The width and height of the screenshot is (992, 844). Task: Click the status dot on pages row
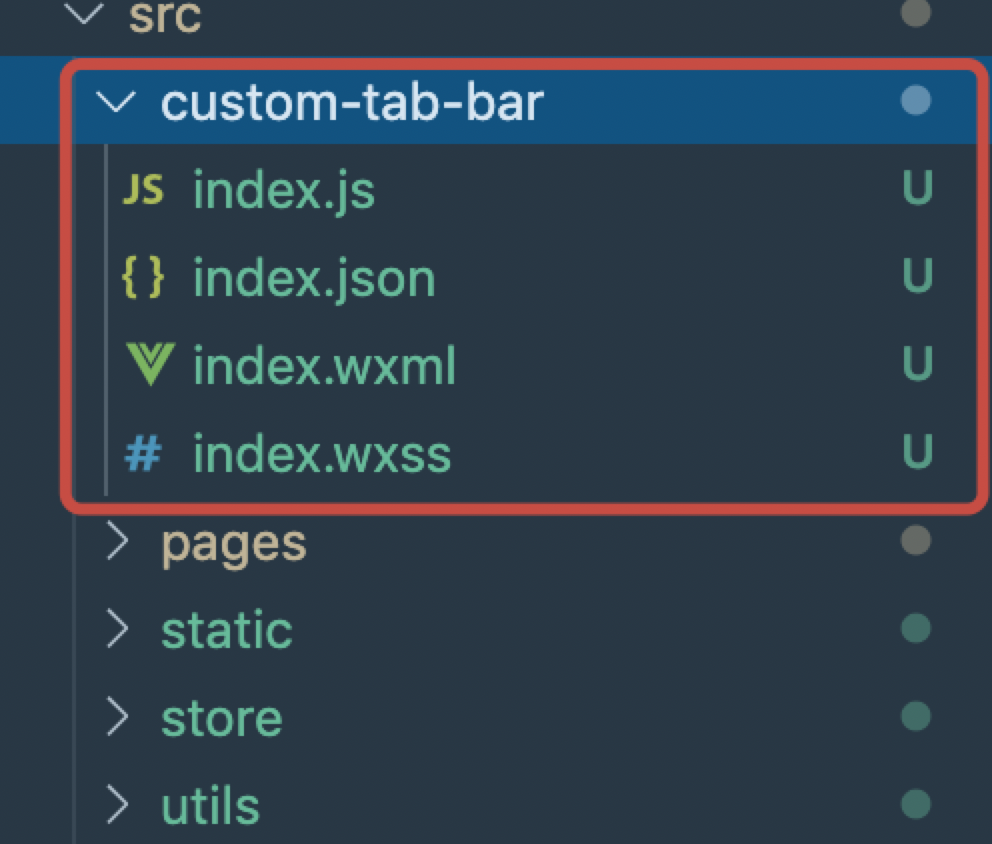[916, 540]
